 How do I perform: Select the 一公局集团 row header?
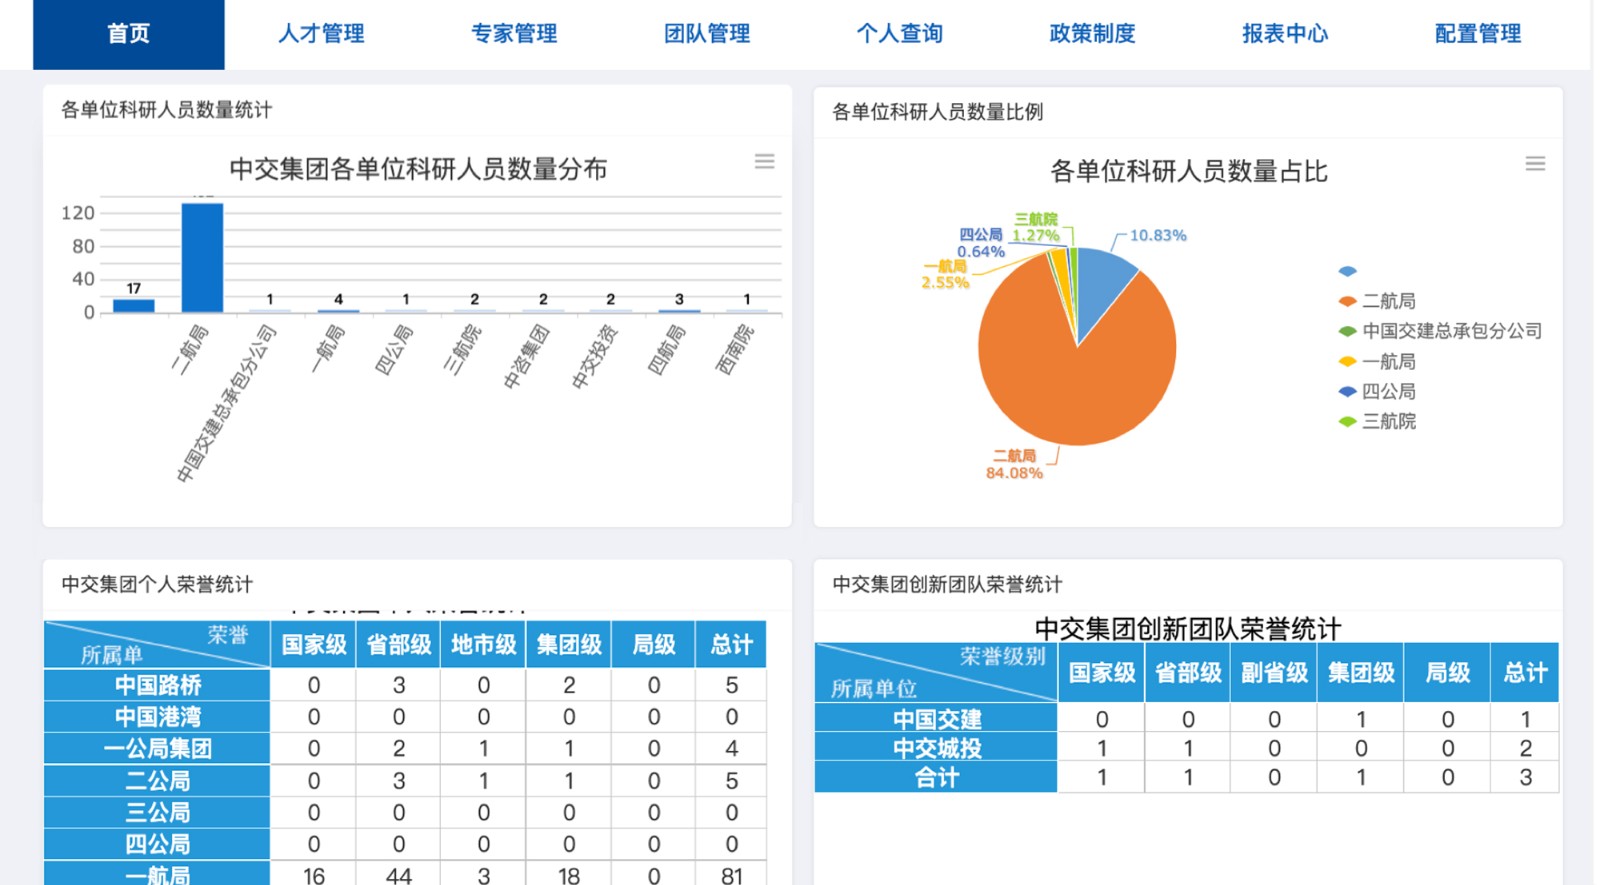click(157, 748)
